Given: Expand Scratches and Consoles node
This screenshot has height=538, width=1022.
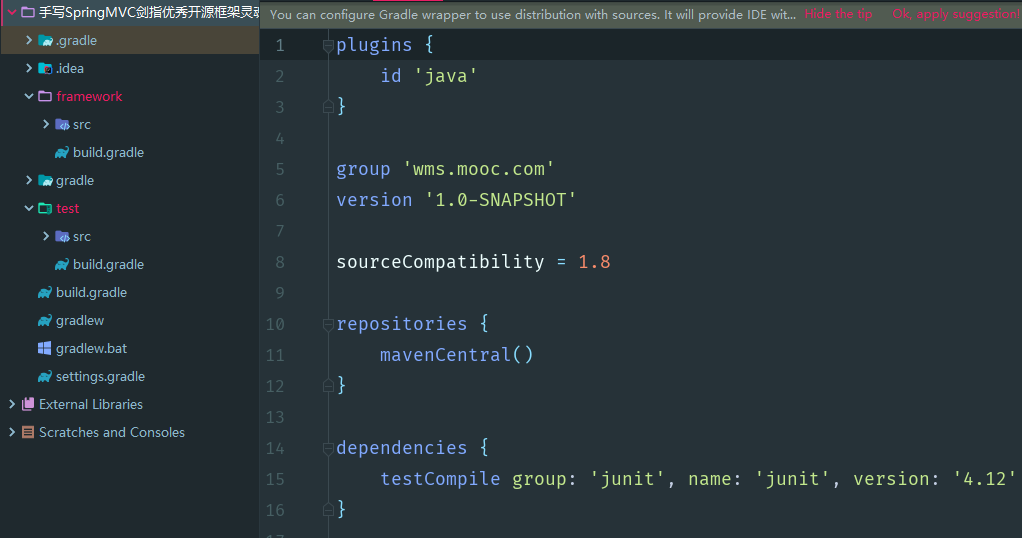Looking at the screenshot, I should click(12, 432).
